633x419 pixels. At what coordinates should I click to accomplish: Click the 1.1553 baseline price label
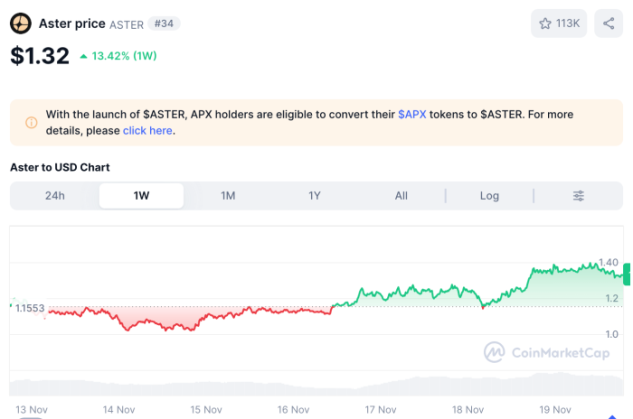[29, 308]
